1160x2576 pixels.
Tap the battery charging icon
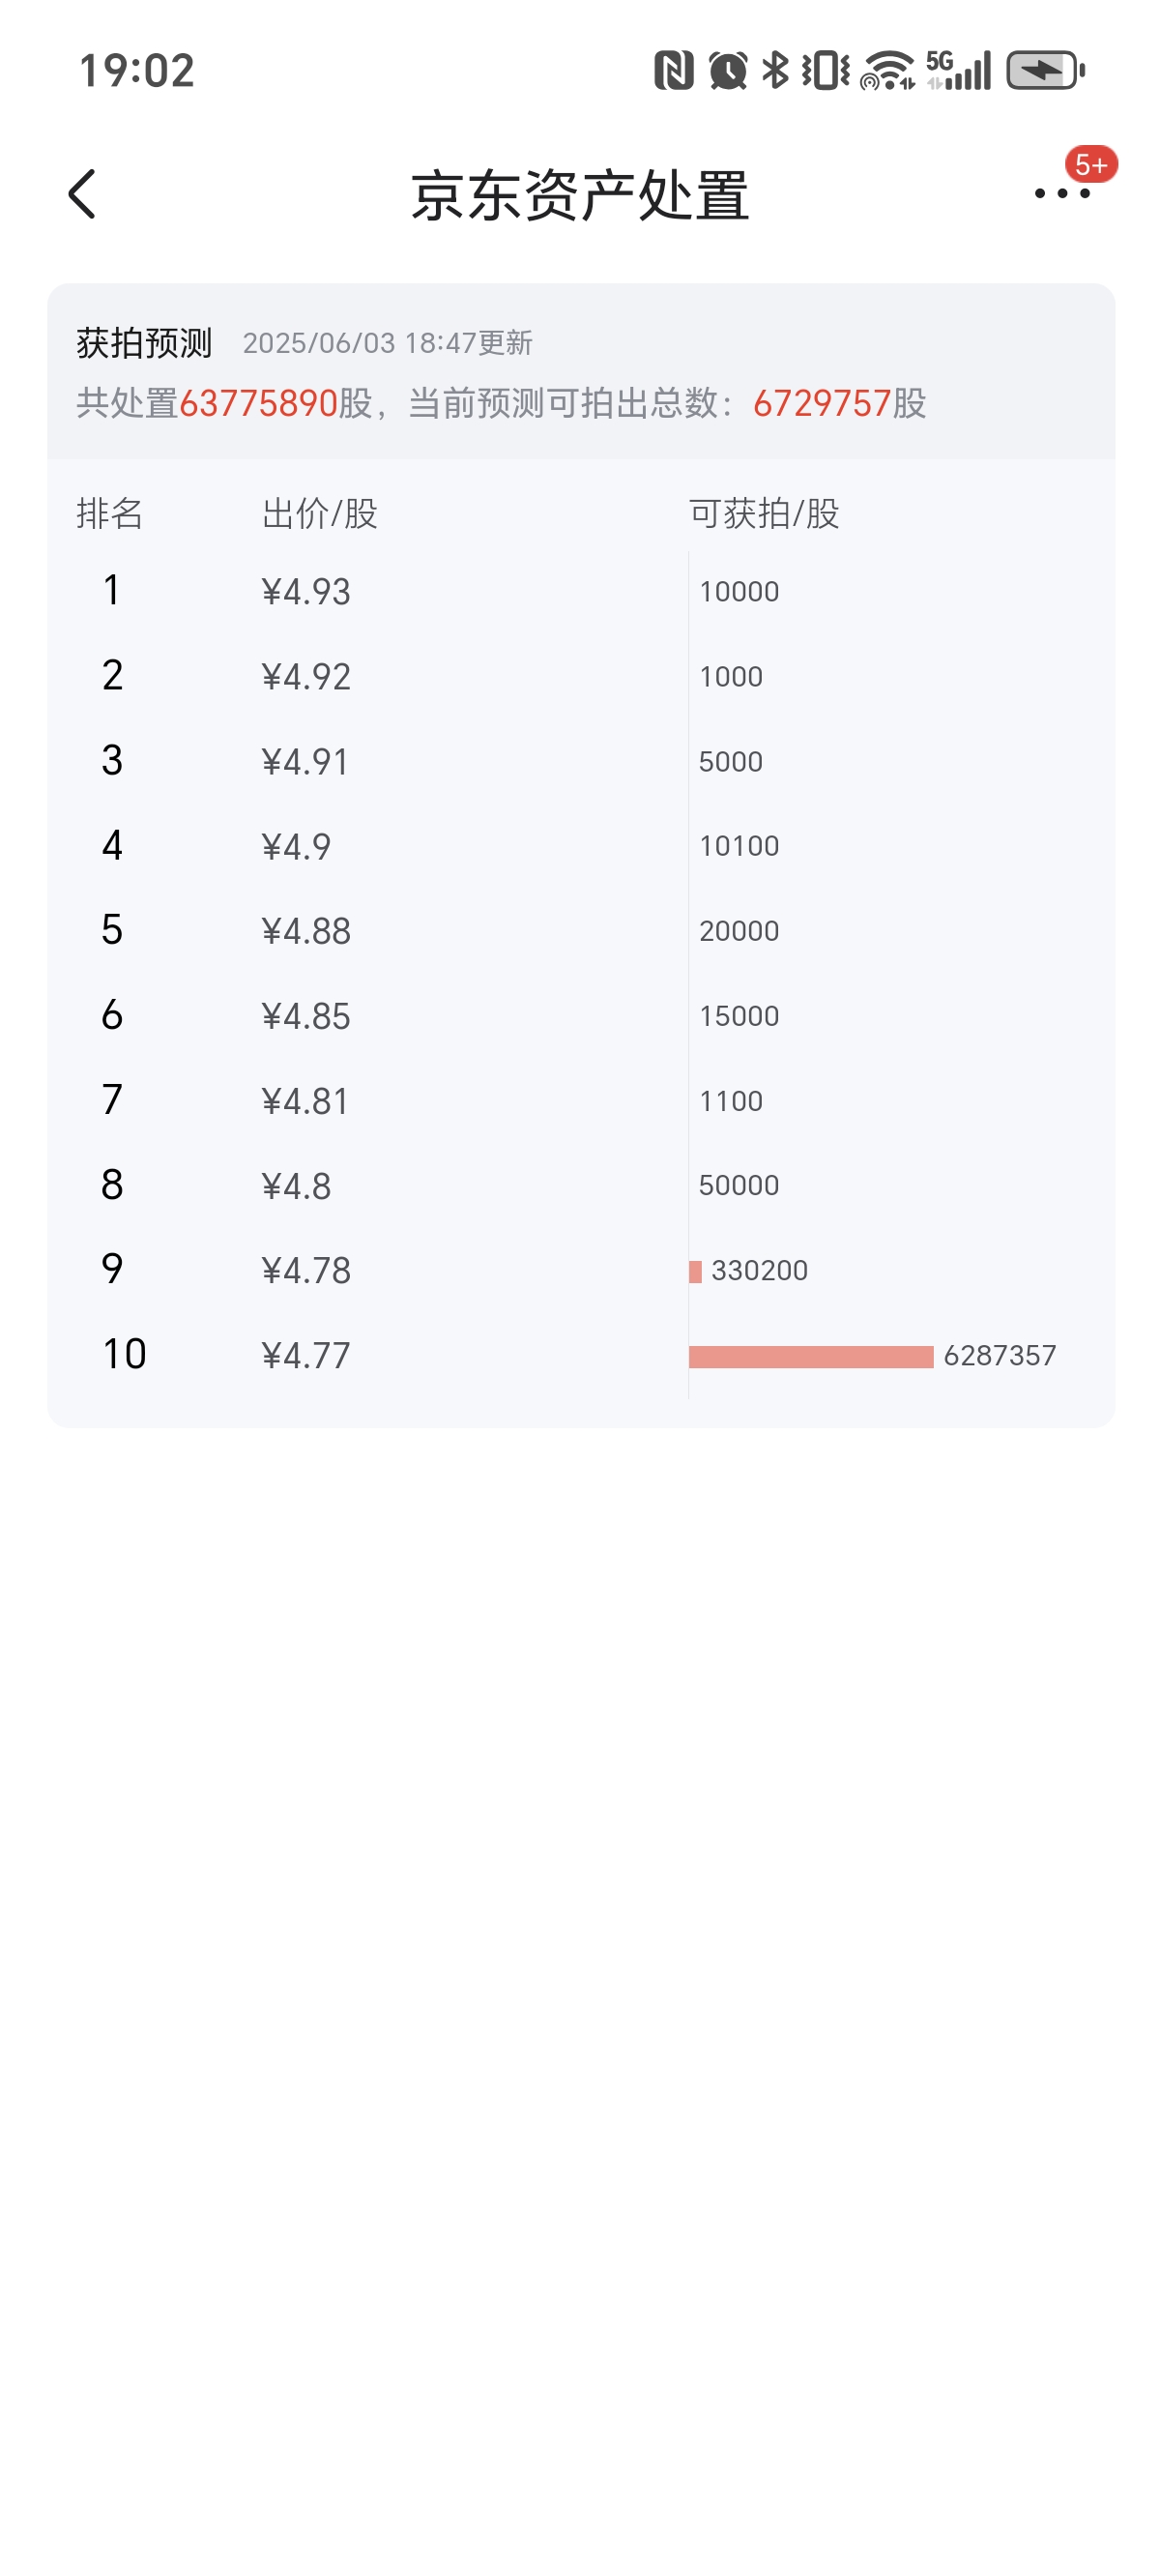tap(1044, 71)
